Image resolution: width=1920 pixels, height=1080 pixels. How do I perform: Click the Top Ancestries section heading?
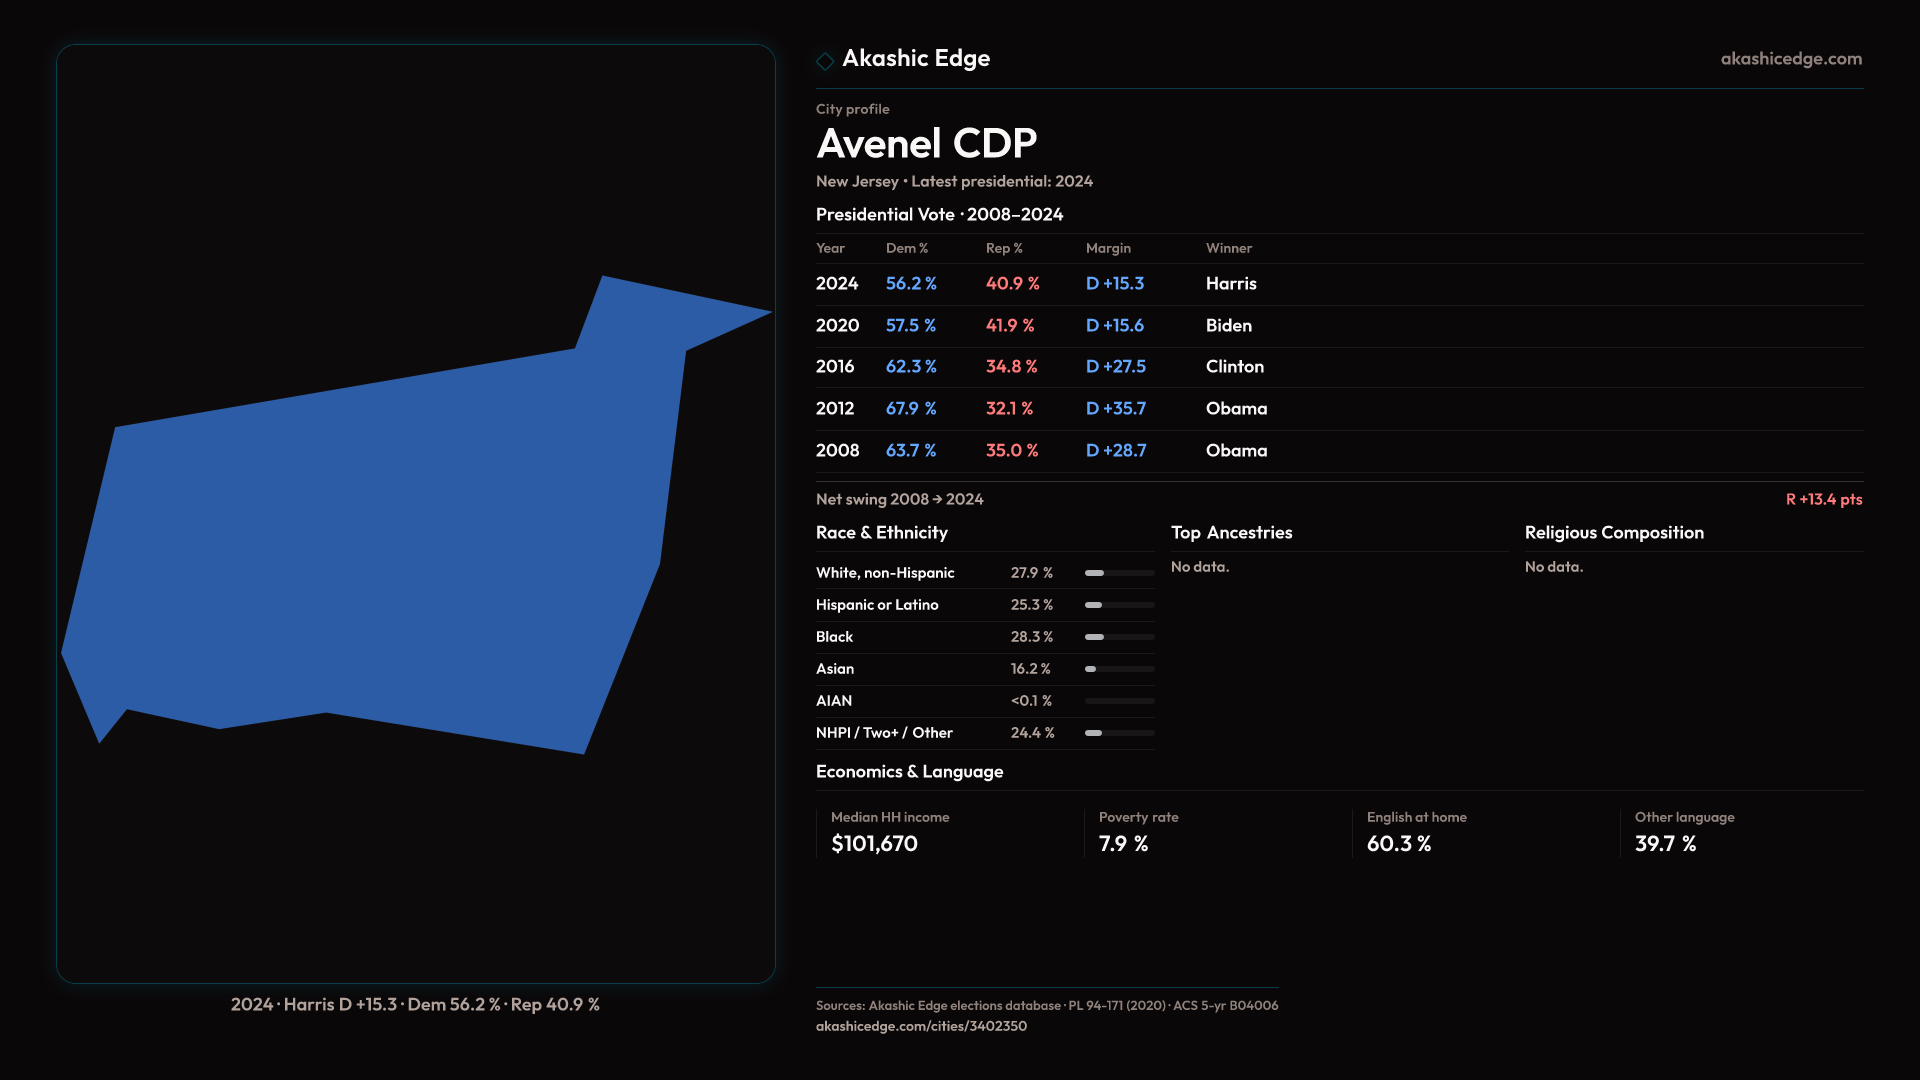[x=1231, y=533]
